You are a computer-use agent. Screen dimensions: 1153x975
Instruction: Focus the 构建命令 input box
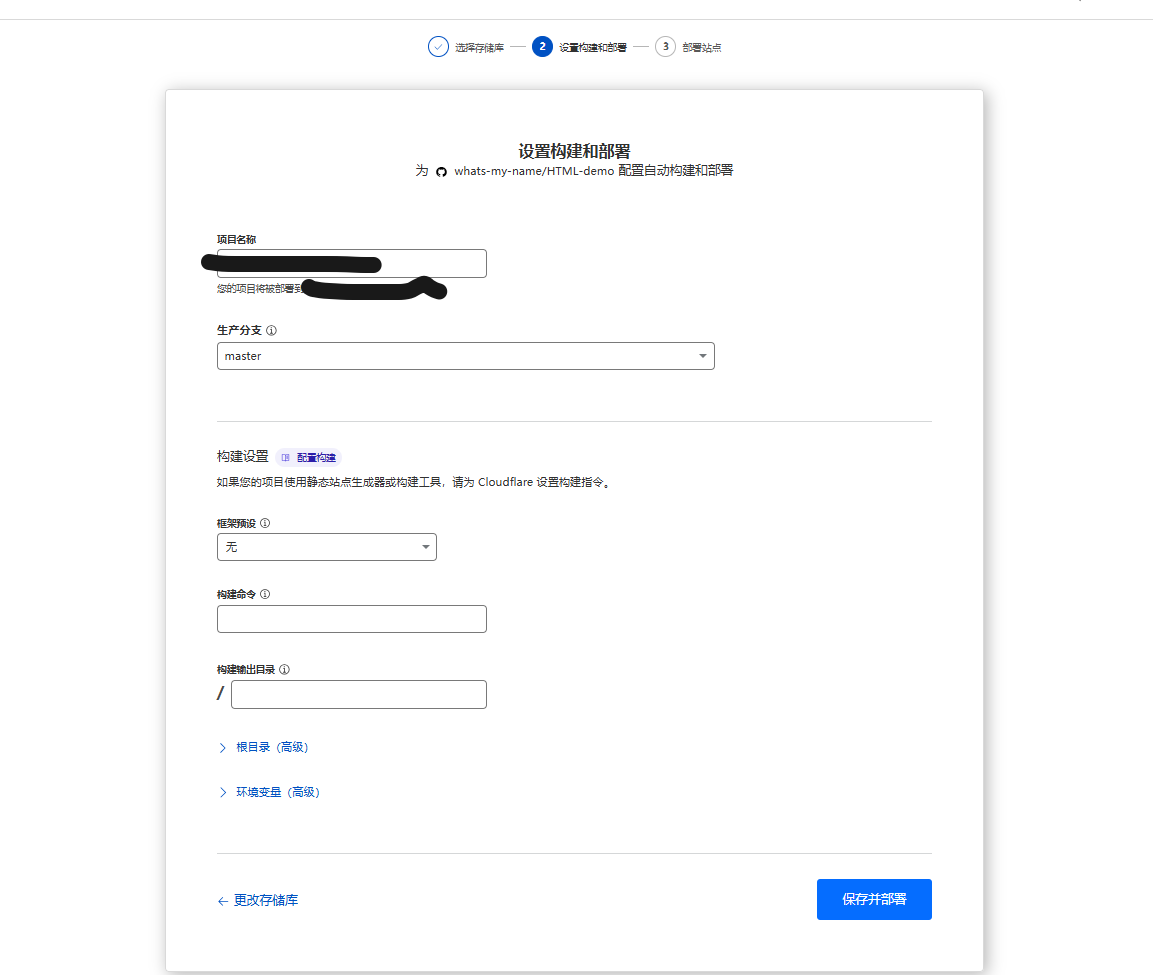(351, 619)
